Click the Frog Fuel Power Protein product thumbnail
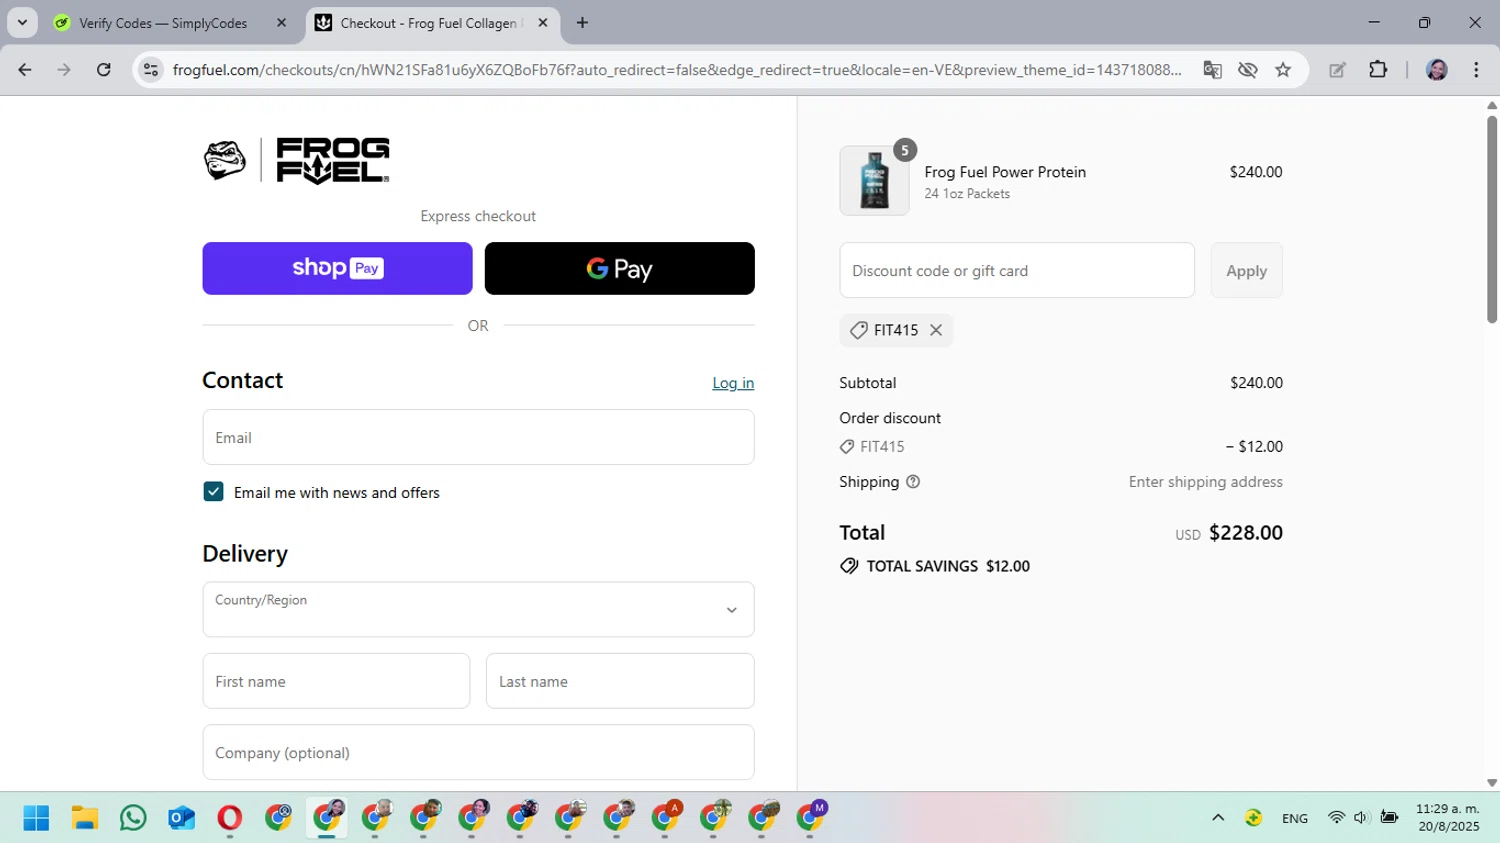 click(874, 181)
